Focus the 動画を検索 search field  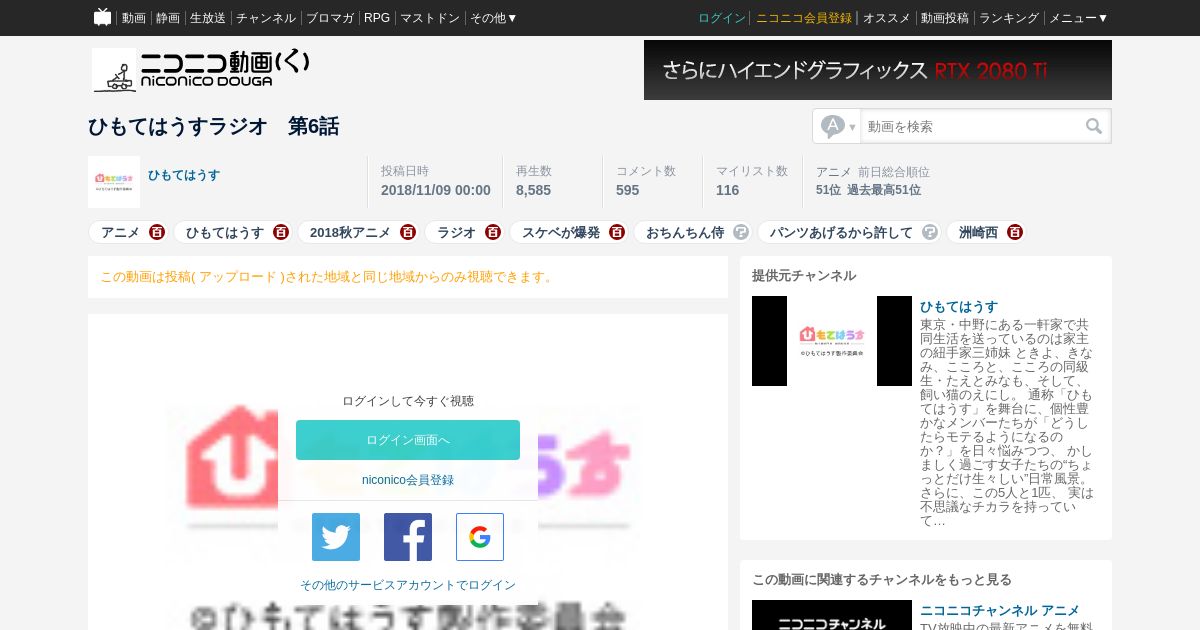coord(972,126)
